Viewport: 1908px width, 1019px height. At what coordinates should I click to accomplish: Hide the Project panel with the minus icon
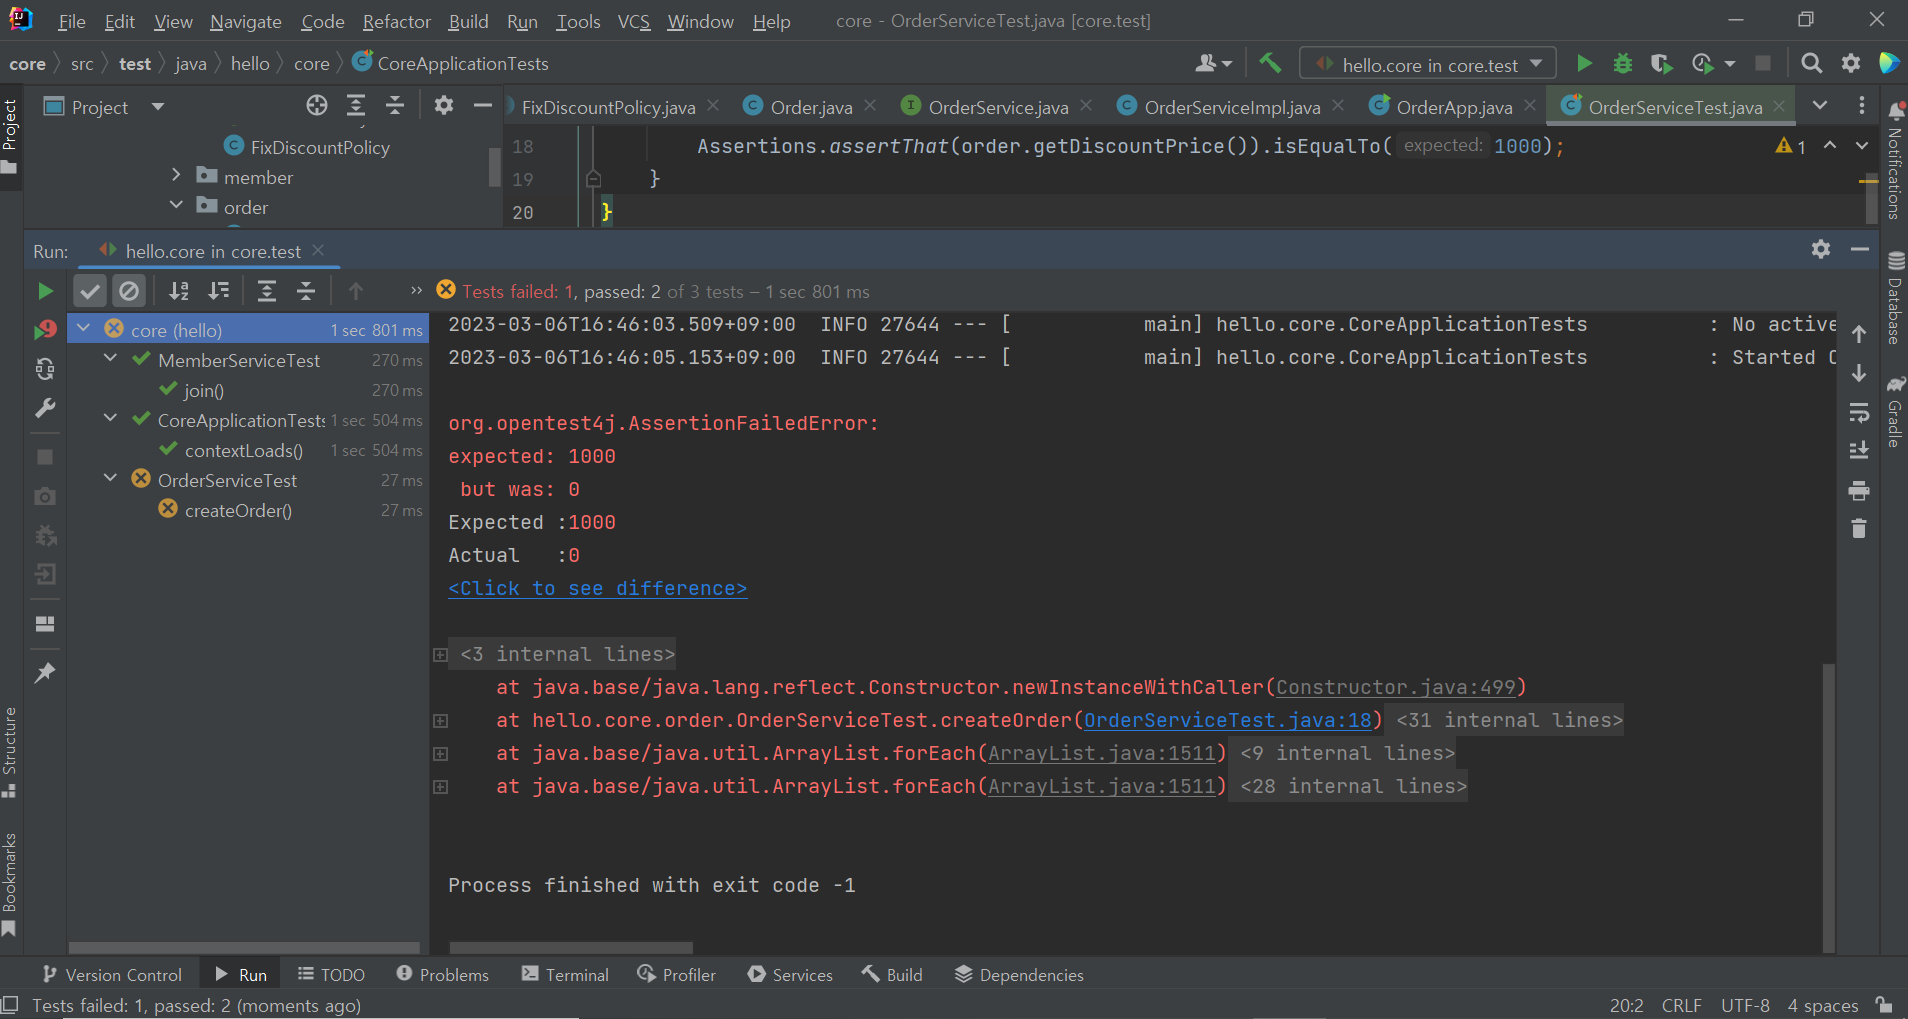[x=482, y=106]
